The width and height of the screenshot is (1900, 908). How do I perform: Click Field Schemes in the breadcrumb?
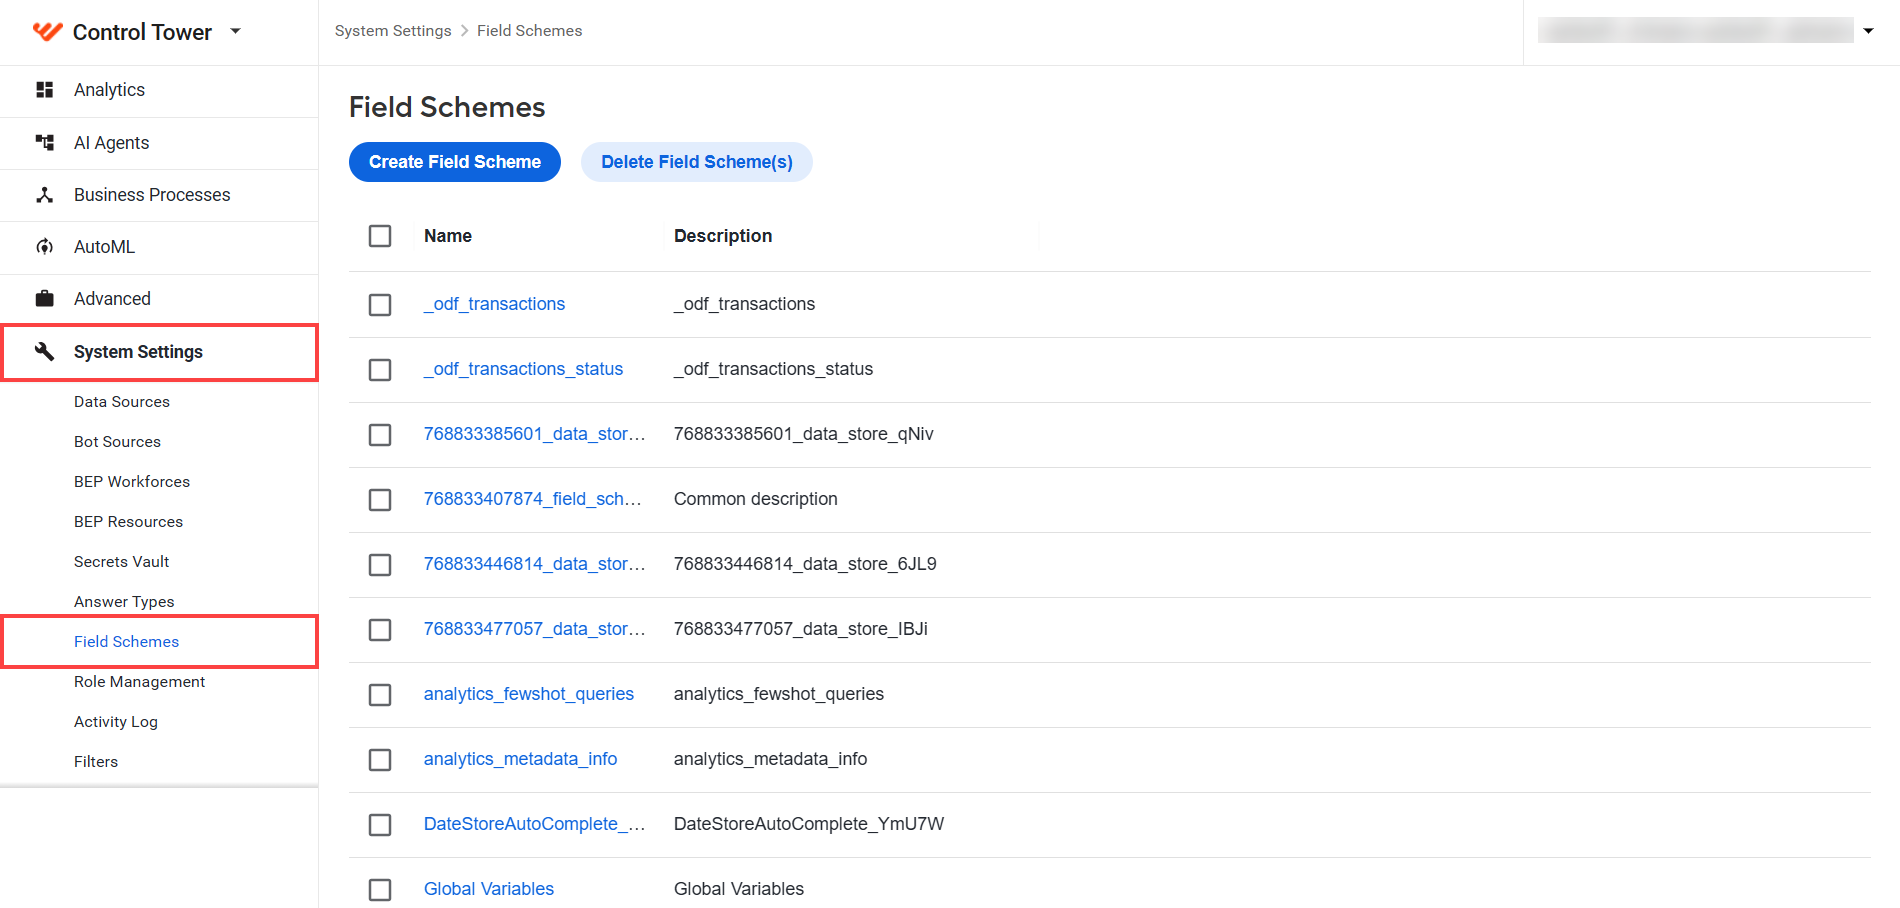click(529, 31)
